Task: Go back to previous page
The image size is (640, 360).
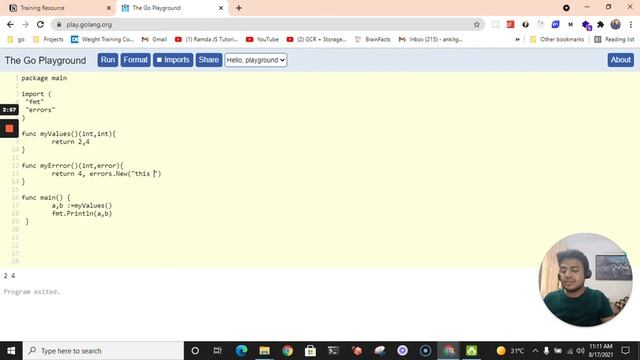Action: [x=10, y=24]
